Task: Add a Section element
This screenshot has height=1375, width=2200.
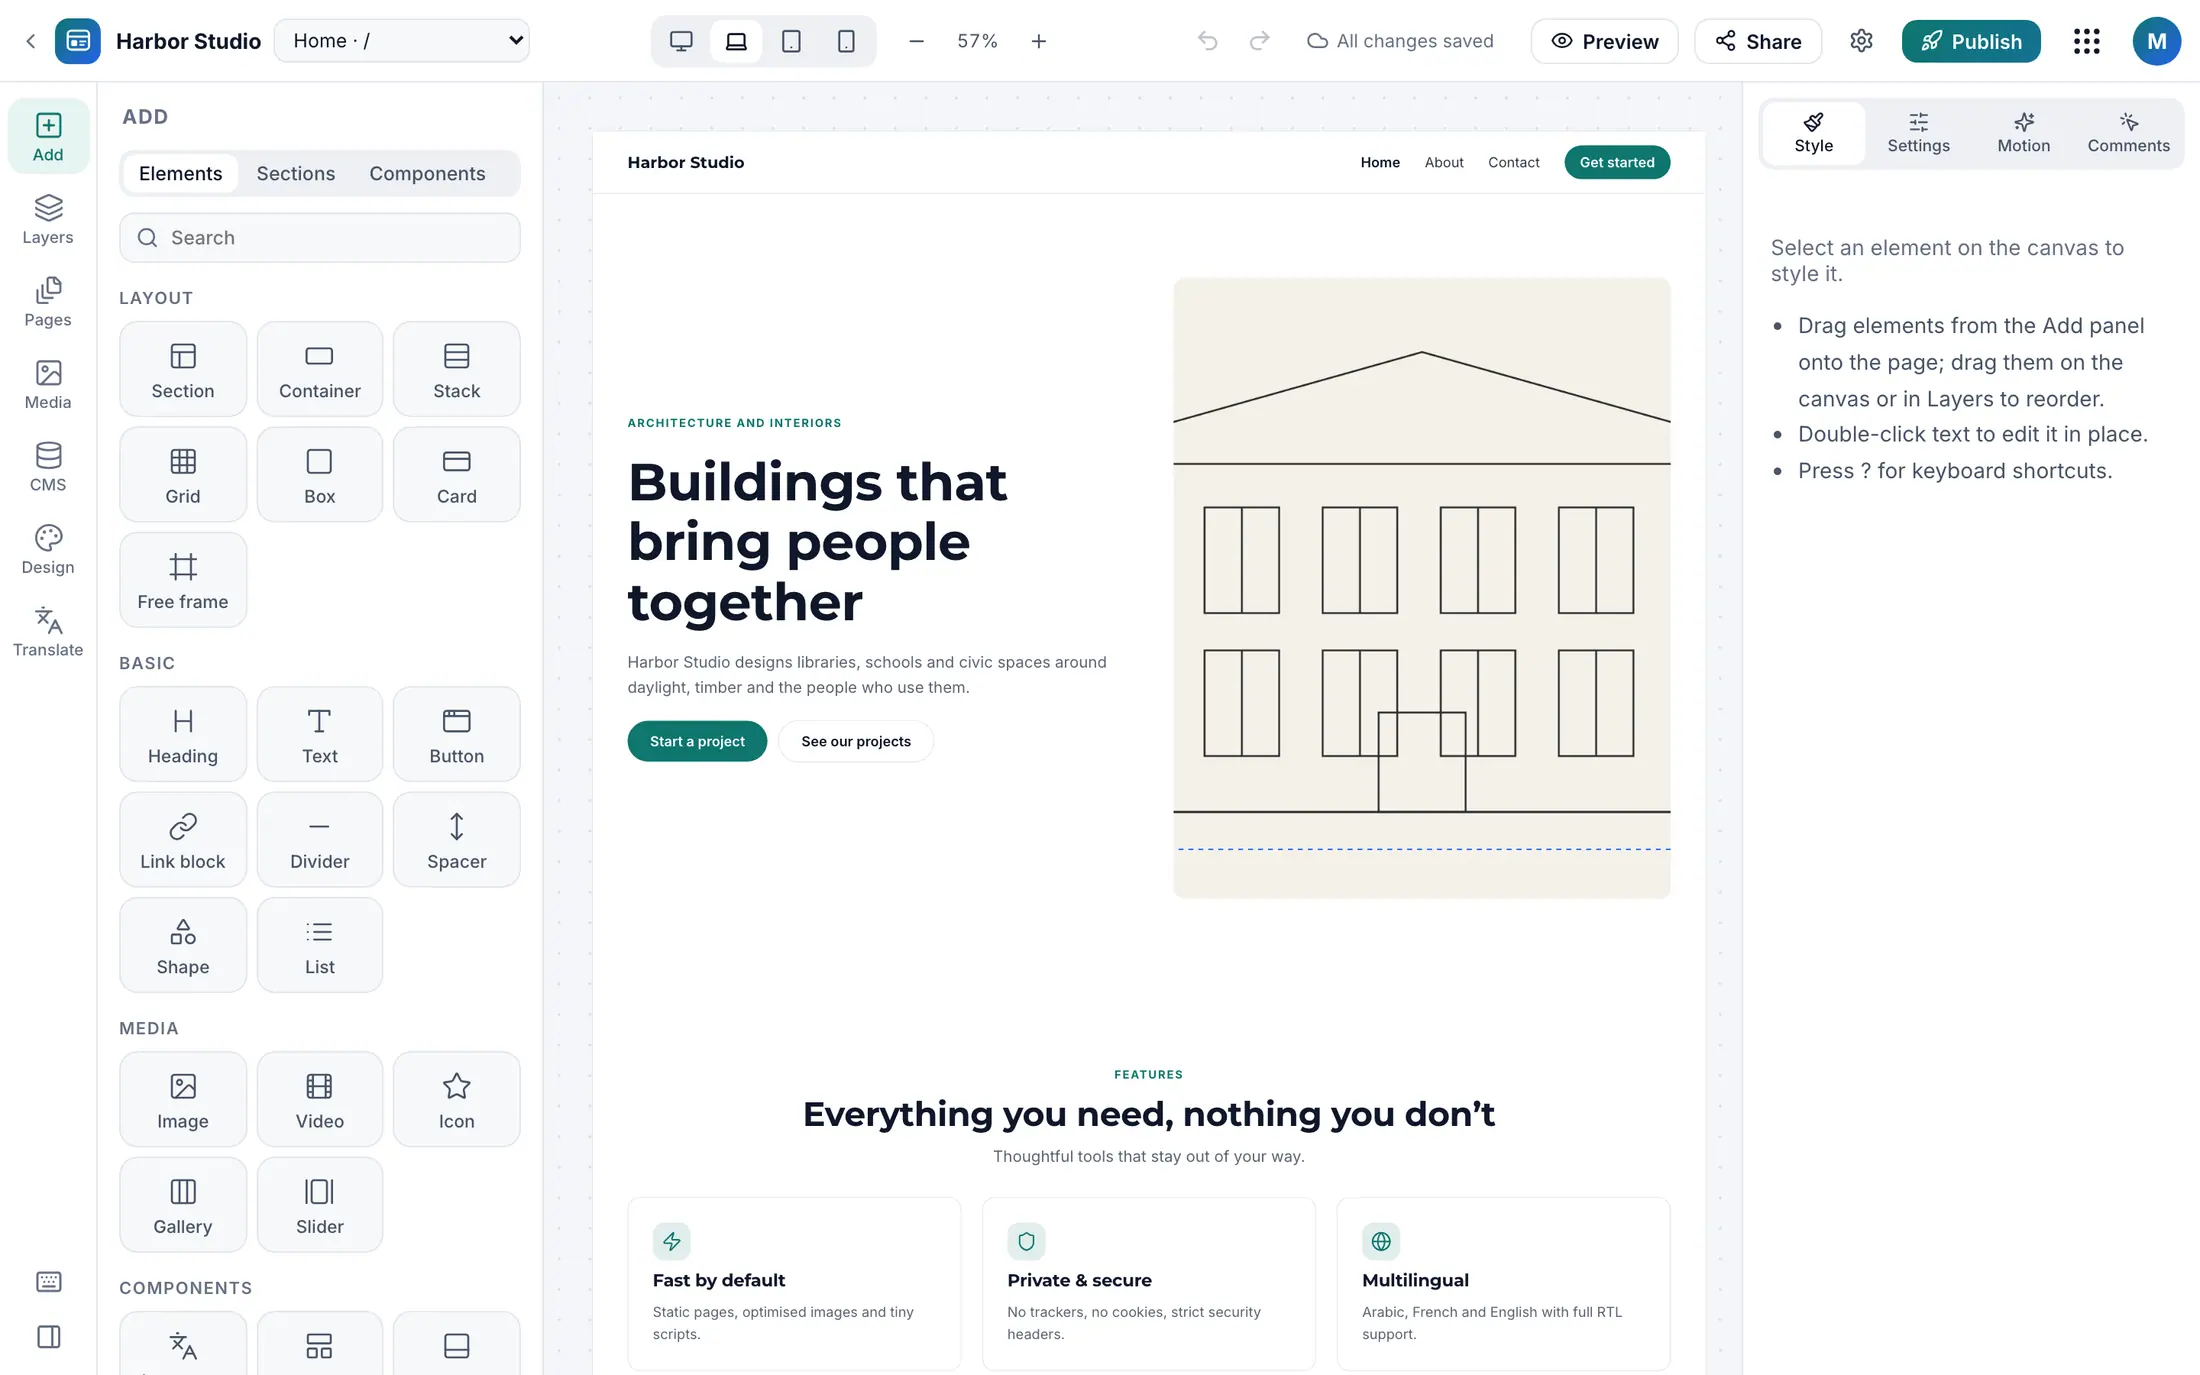Action: 183,369
